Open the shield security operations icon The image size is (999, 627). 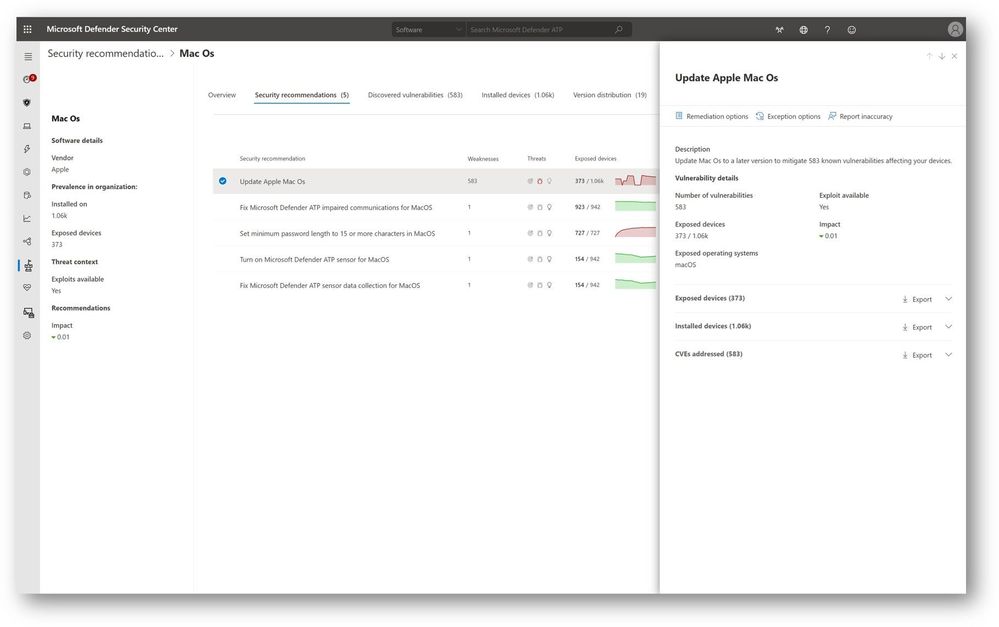(x=27, y=103)
